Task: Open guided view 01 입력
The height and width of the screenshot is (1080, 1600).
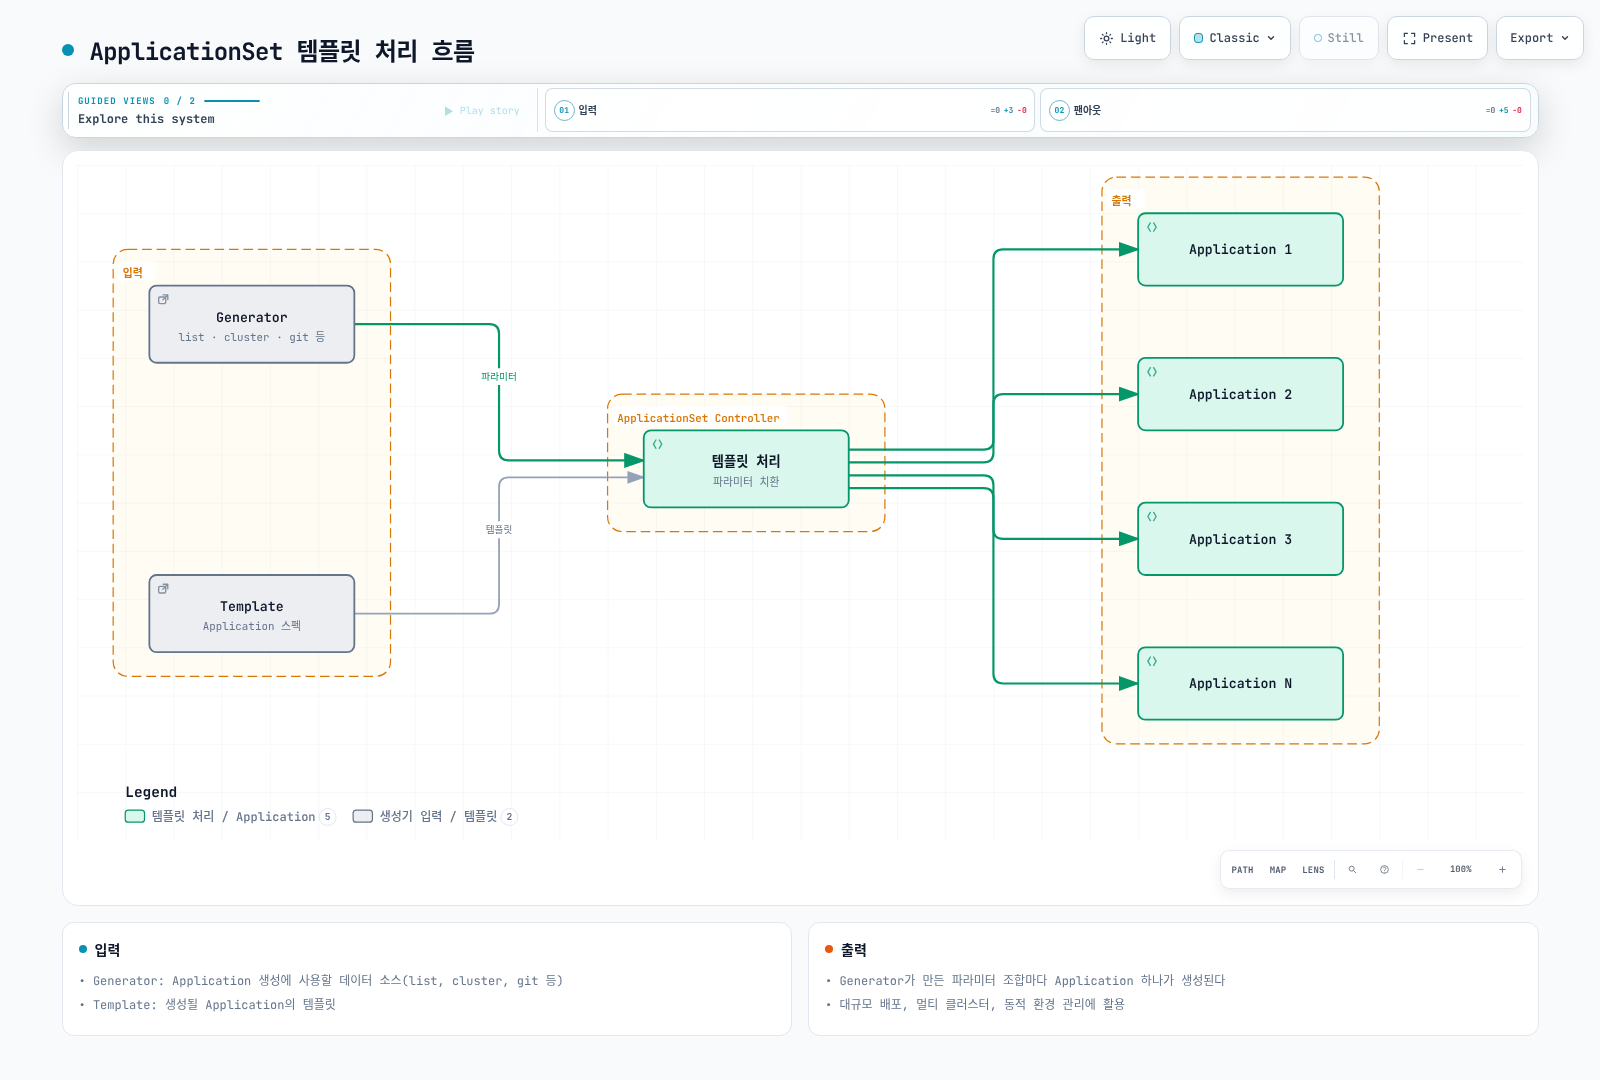Action: (x=790, y=110)
